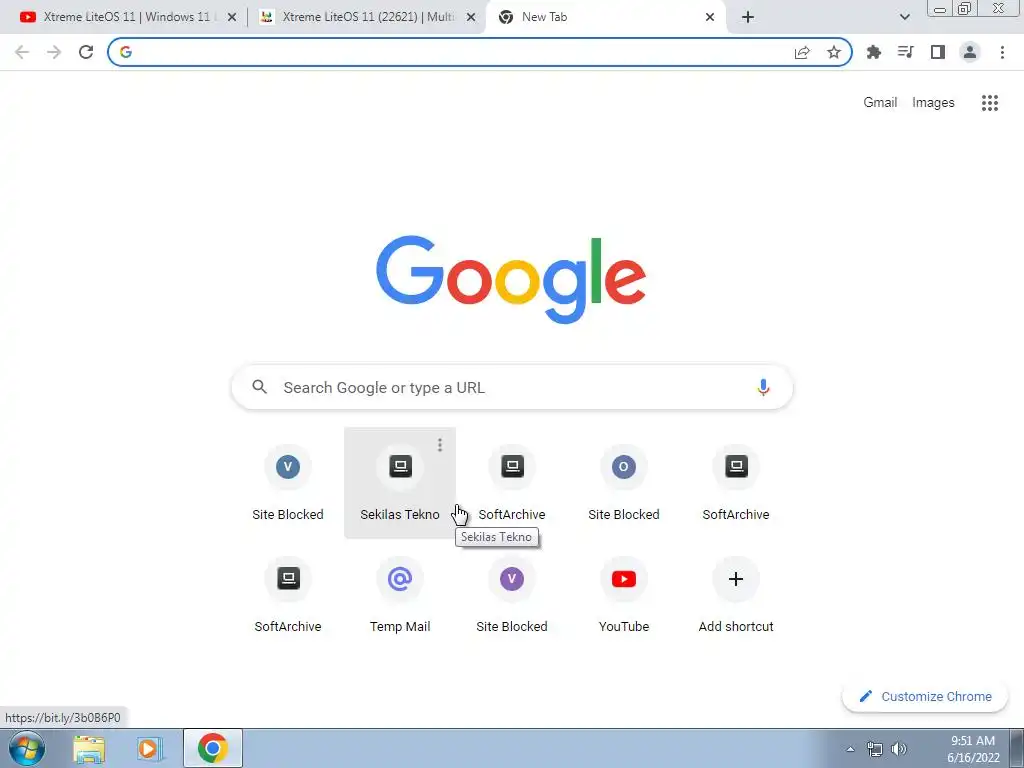Open more actions for Sekilas Tekno shortcut
The image size is (1024, 768).
[x=440, y=445]
